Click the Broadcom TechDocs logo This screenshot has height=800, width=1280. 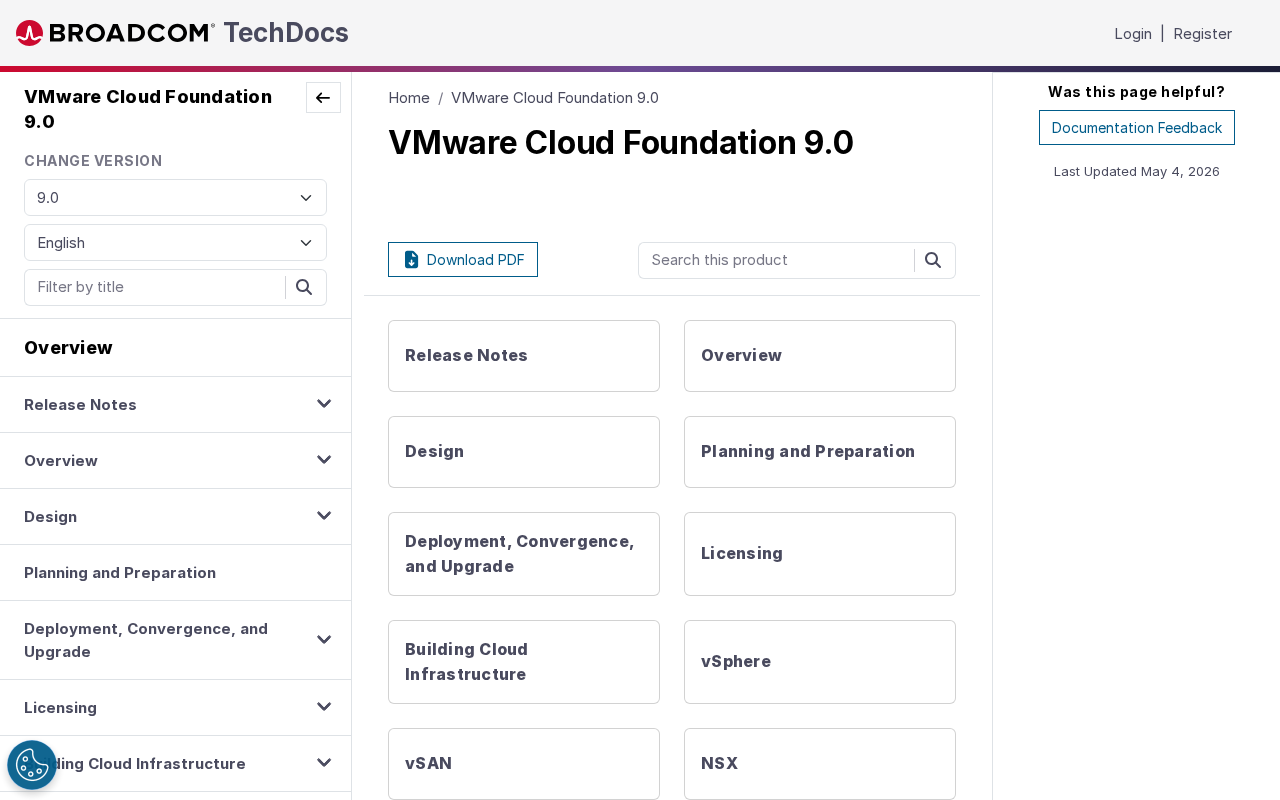pyautogui.click(x=182, y=33)
